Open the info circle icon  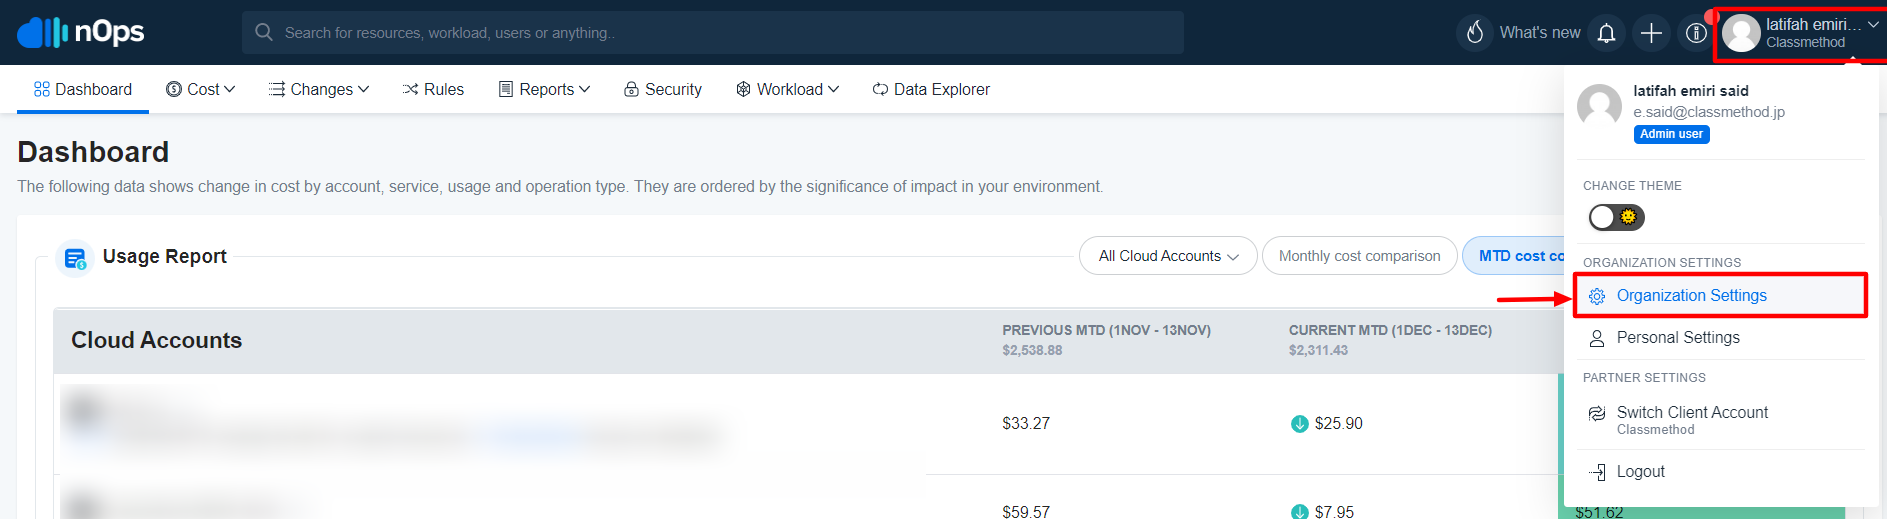tap(1695, 33)
